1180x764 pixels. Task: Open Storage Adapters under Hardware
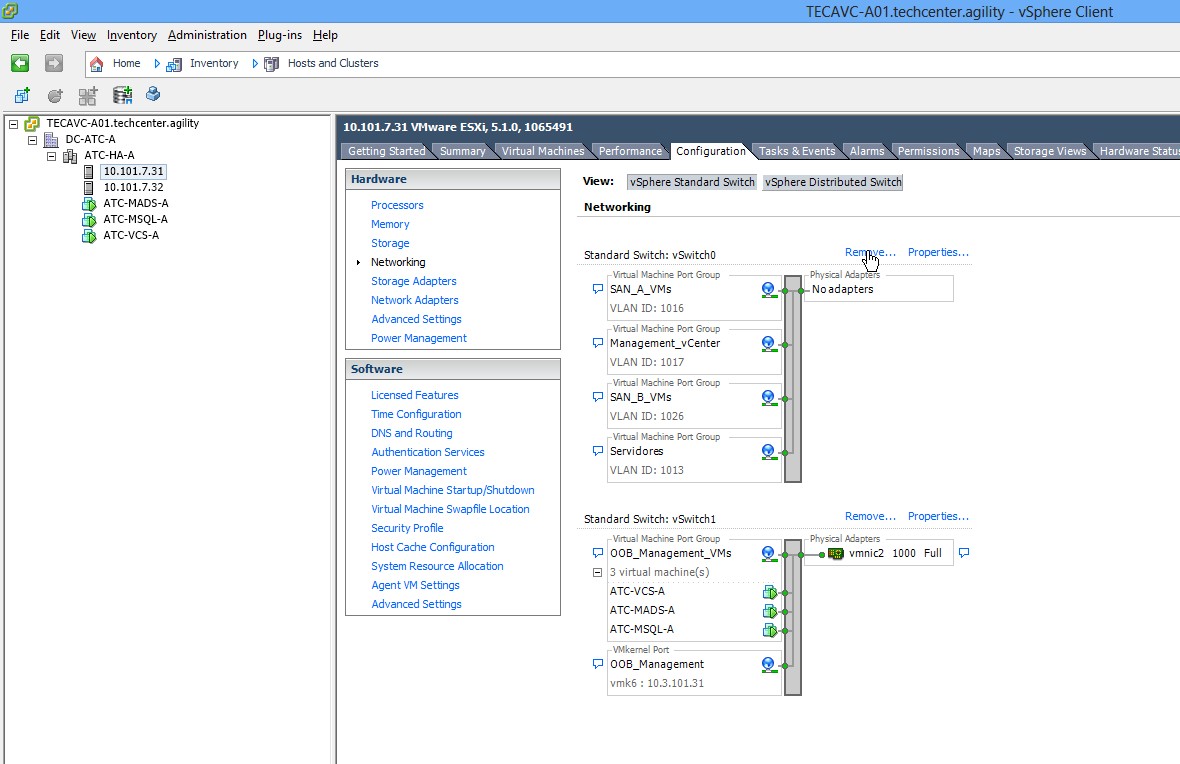point(413,281)
